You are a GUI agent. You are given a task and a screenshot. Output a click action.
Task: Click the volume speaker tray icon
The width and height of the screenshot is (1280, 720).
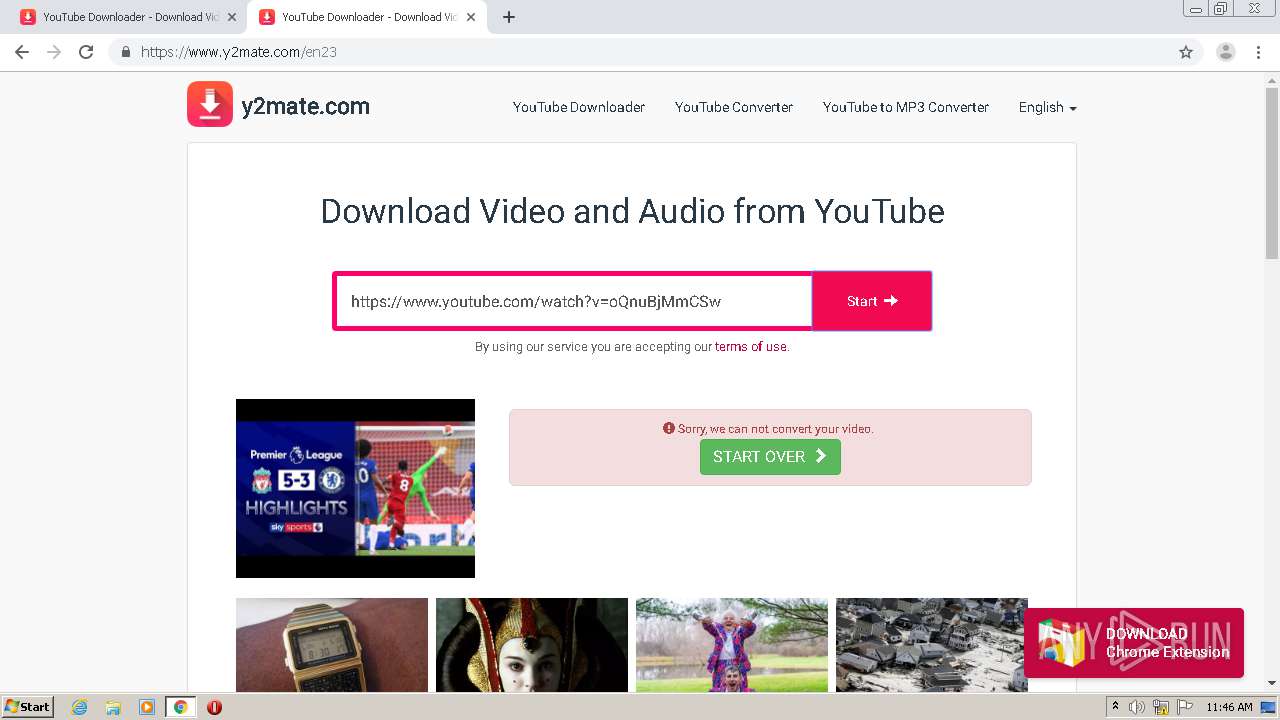[x=1137, y=707]
